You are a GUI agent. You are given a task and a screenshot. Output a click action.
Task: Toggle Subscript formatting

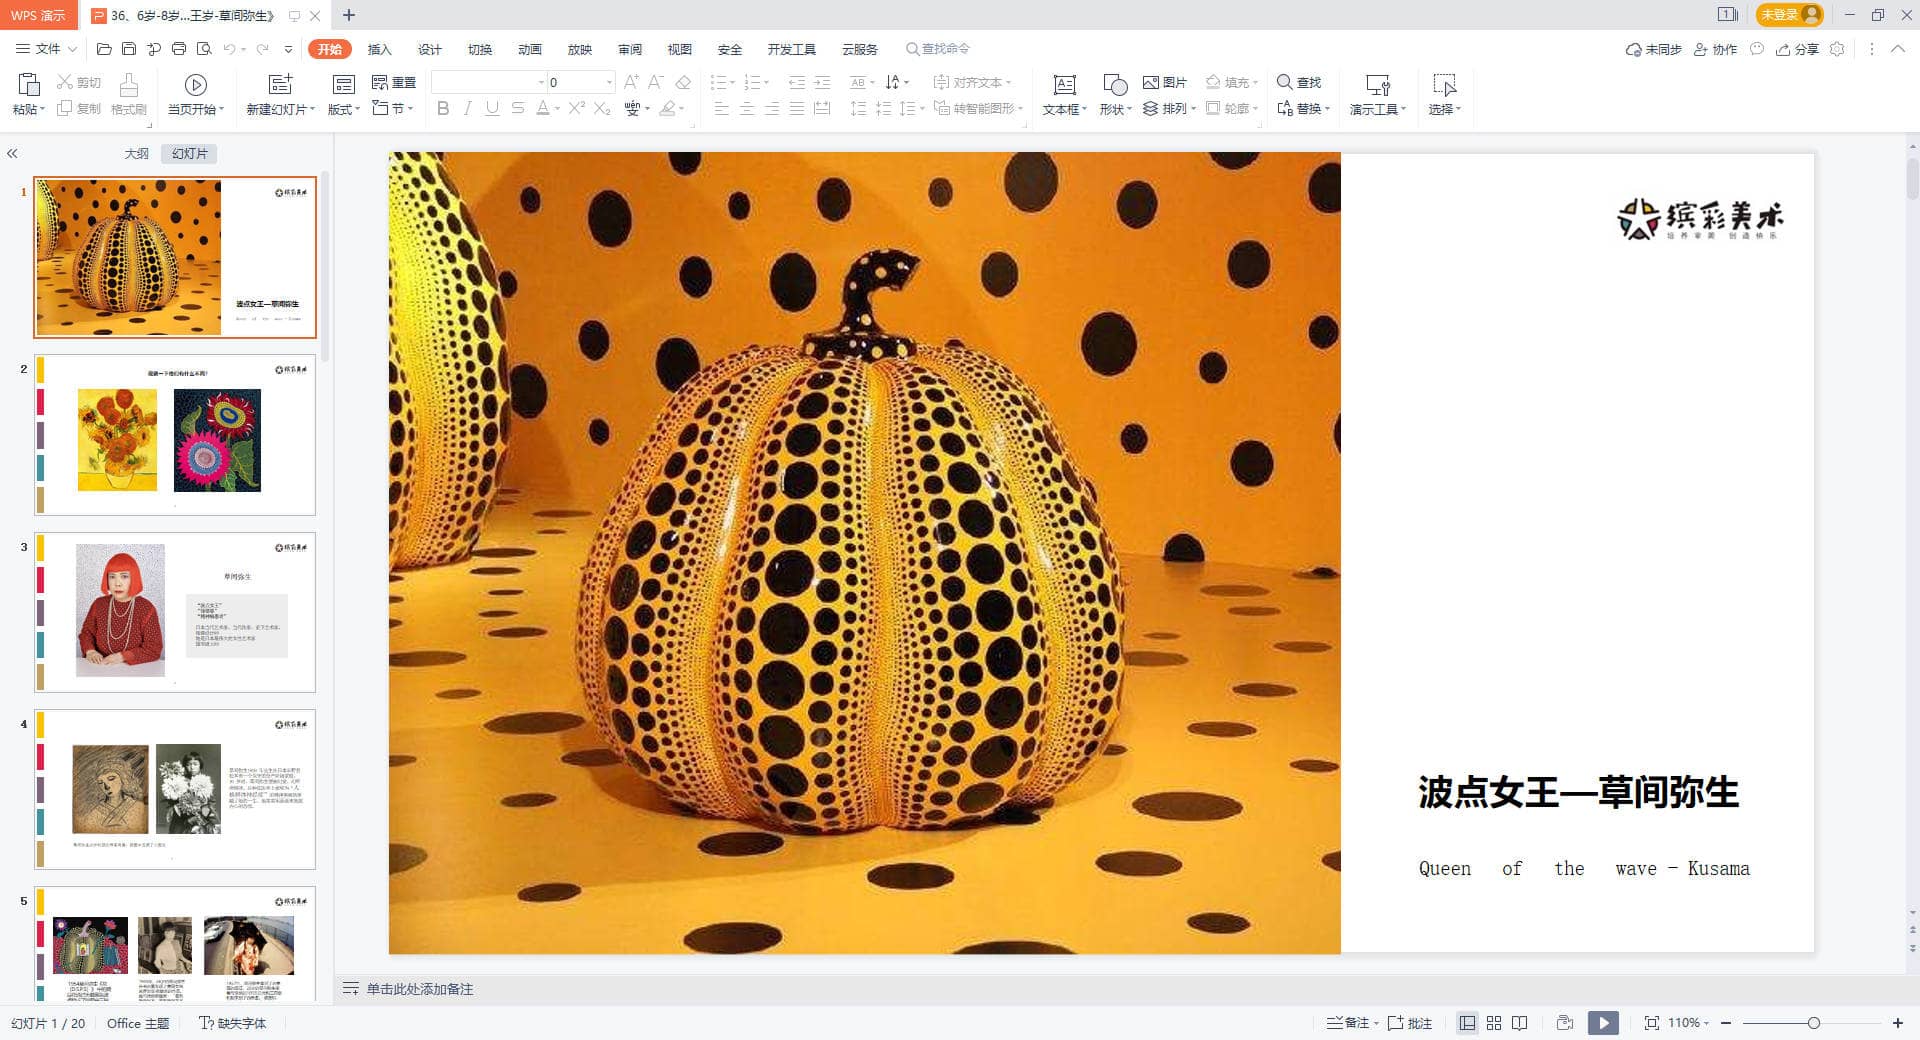[602, 108]
